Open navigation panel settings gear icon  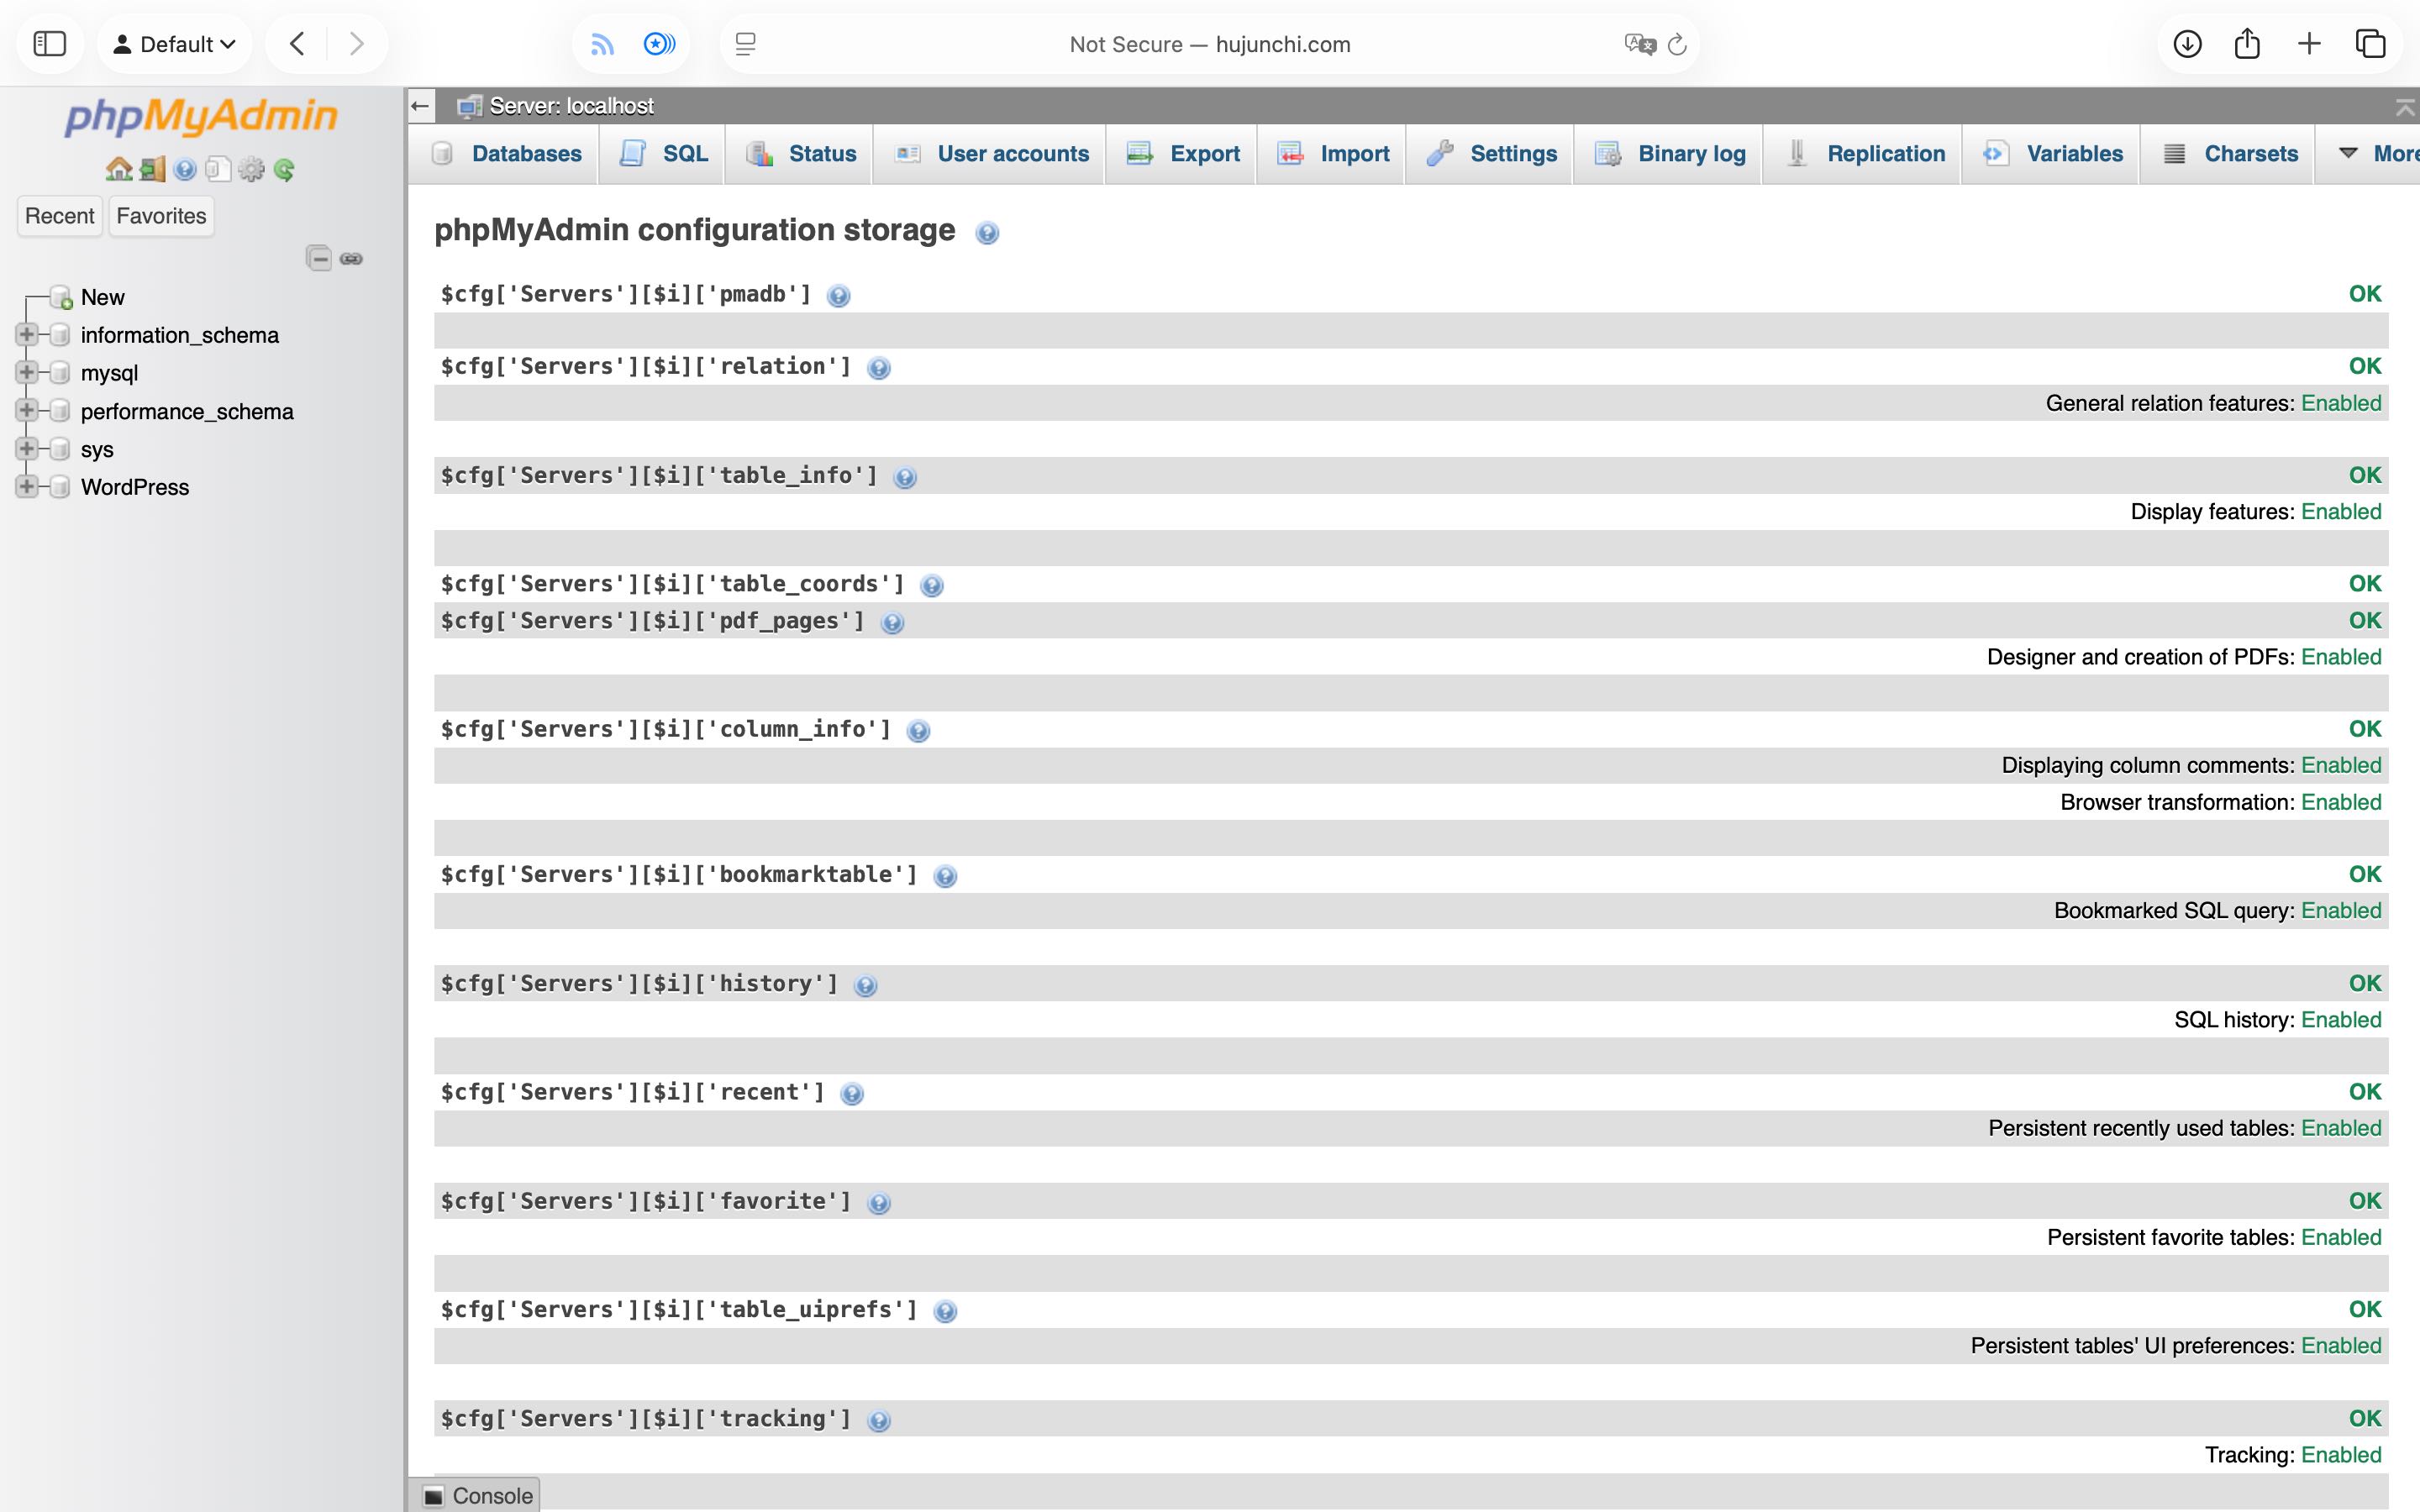(251, 169)
